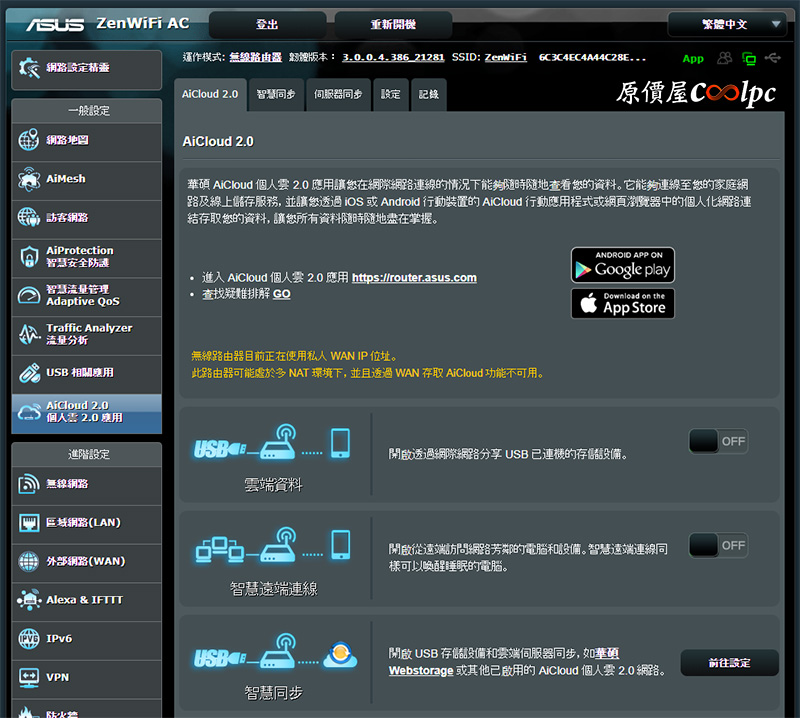Open the 區域網路(LAN) icon
The image size is (800, 718).
(29, 523)
